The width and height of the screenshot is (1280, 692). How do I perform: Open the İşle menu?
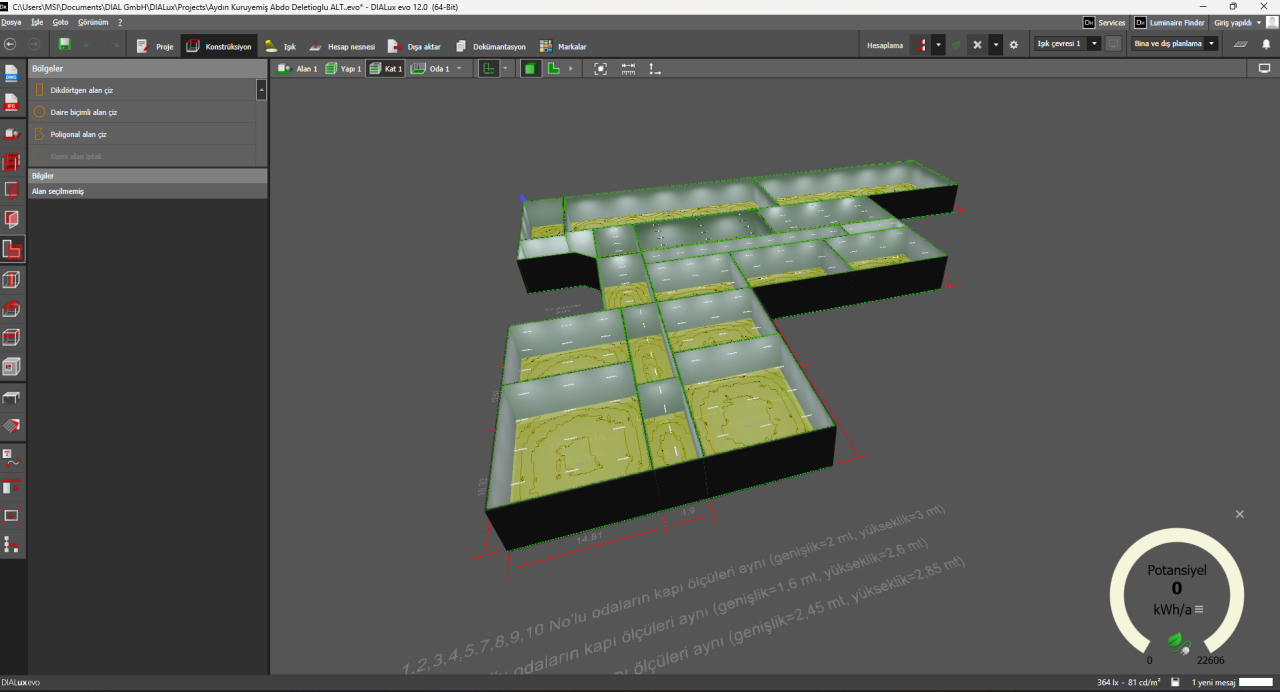[x=38, y=22]
